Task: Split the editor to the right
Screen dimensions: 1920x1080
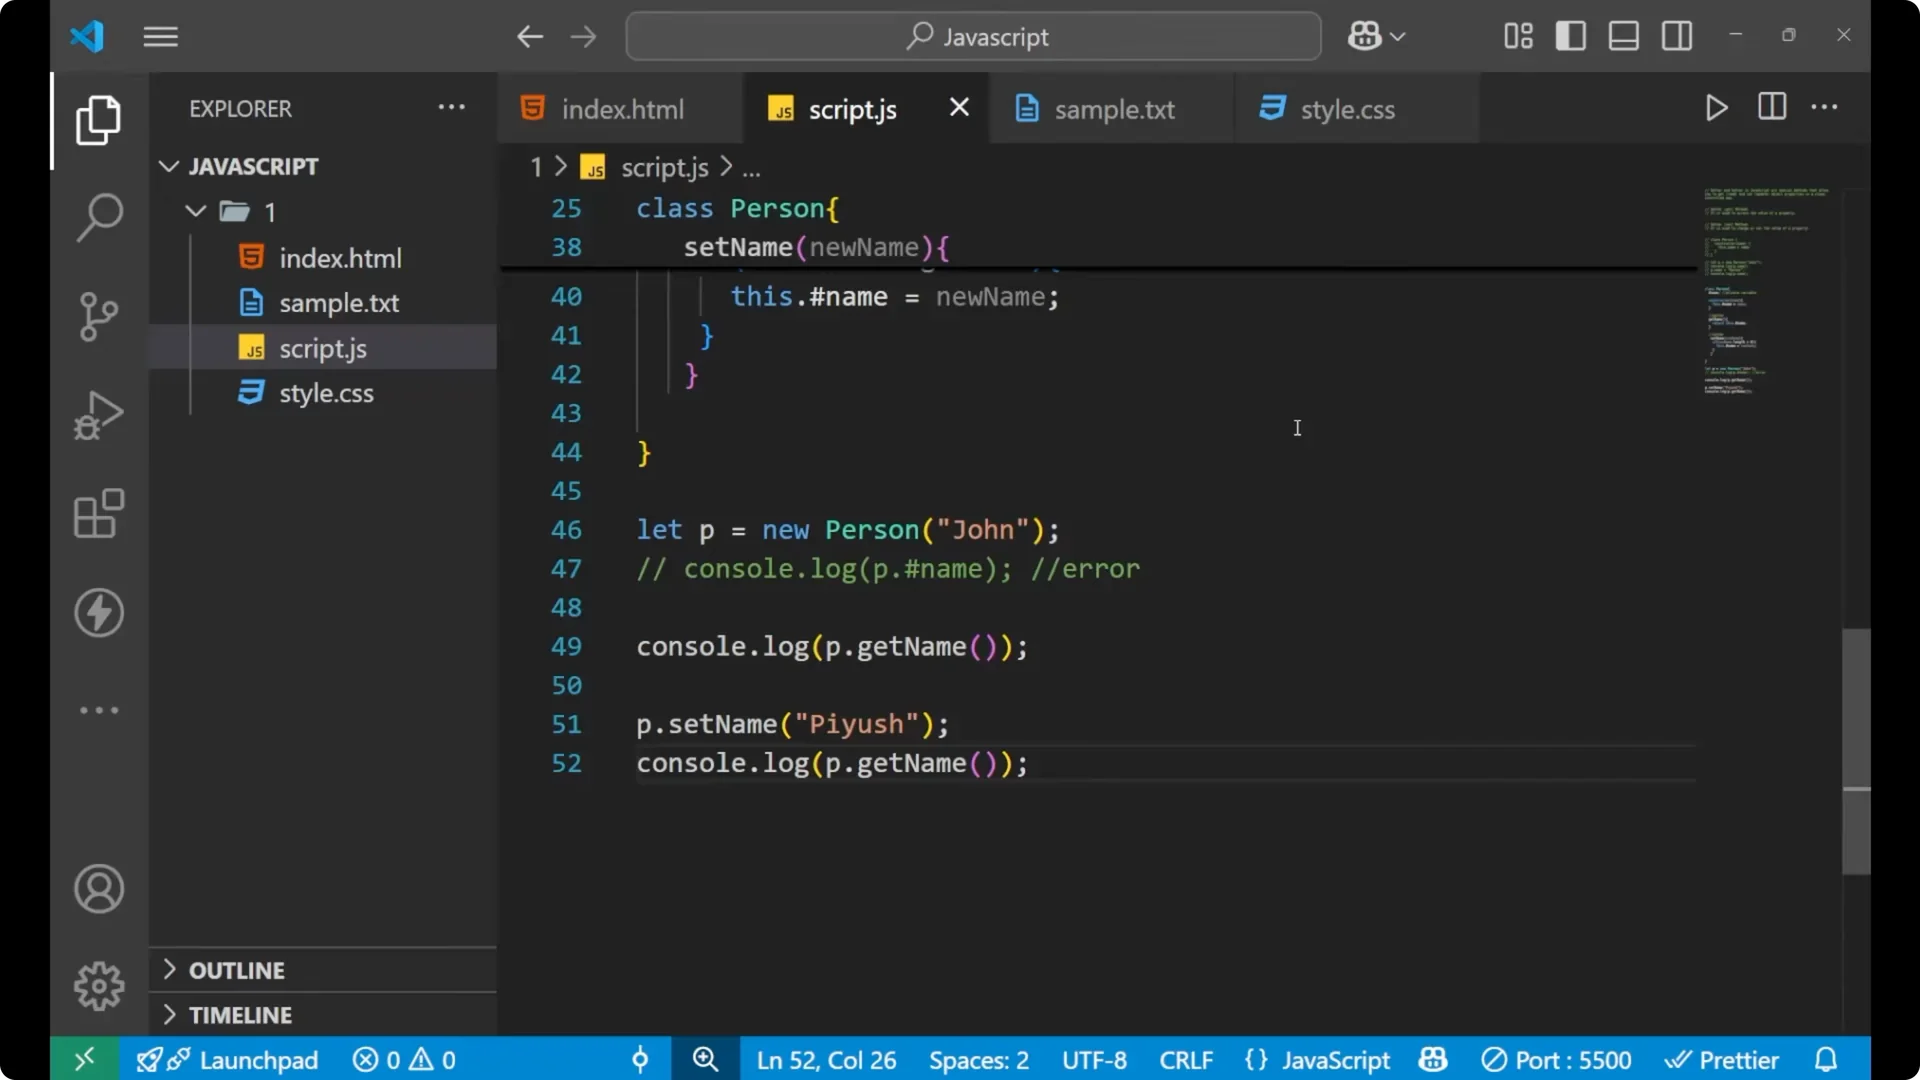Action: coord(1771,107)
